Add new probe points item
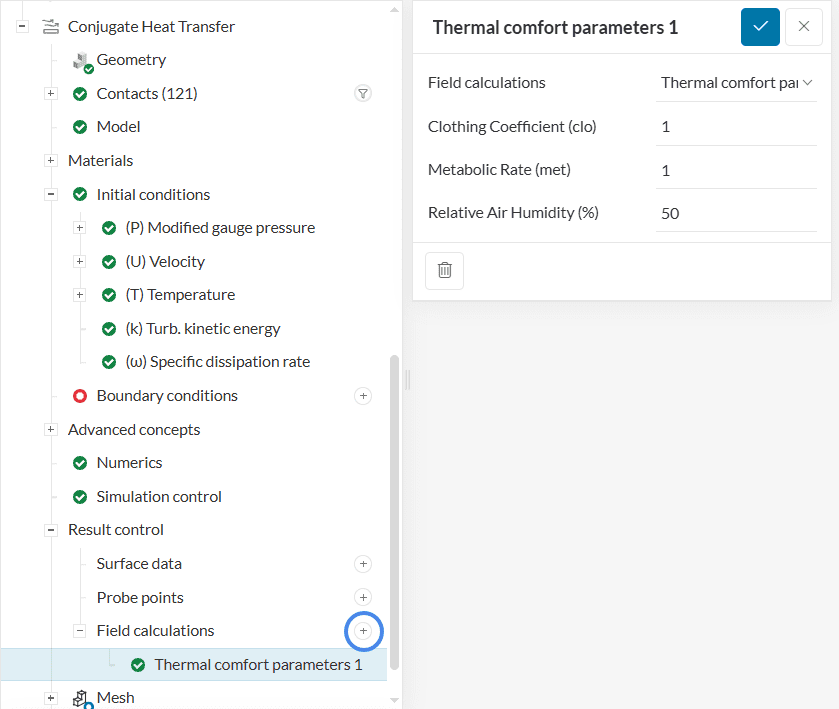839x709 pixels. (x=363, y=598)
